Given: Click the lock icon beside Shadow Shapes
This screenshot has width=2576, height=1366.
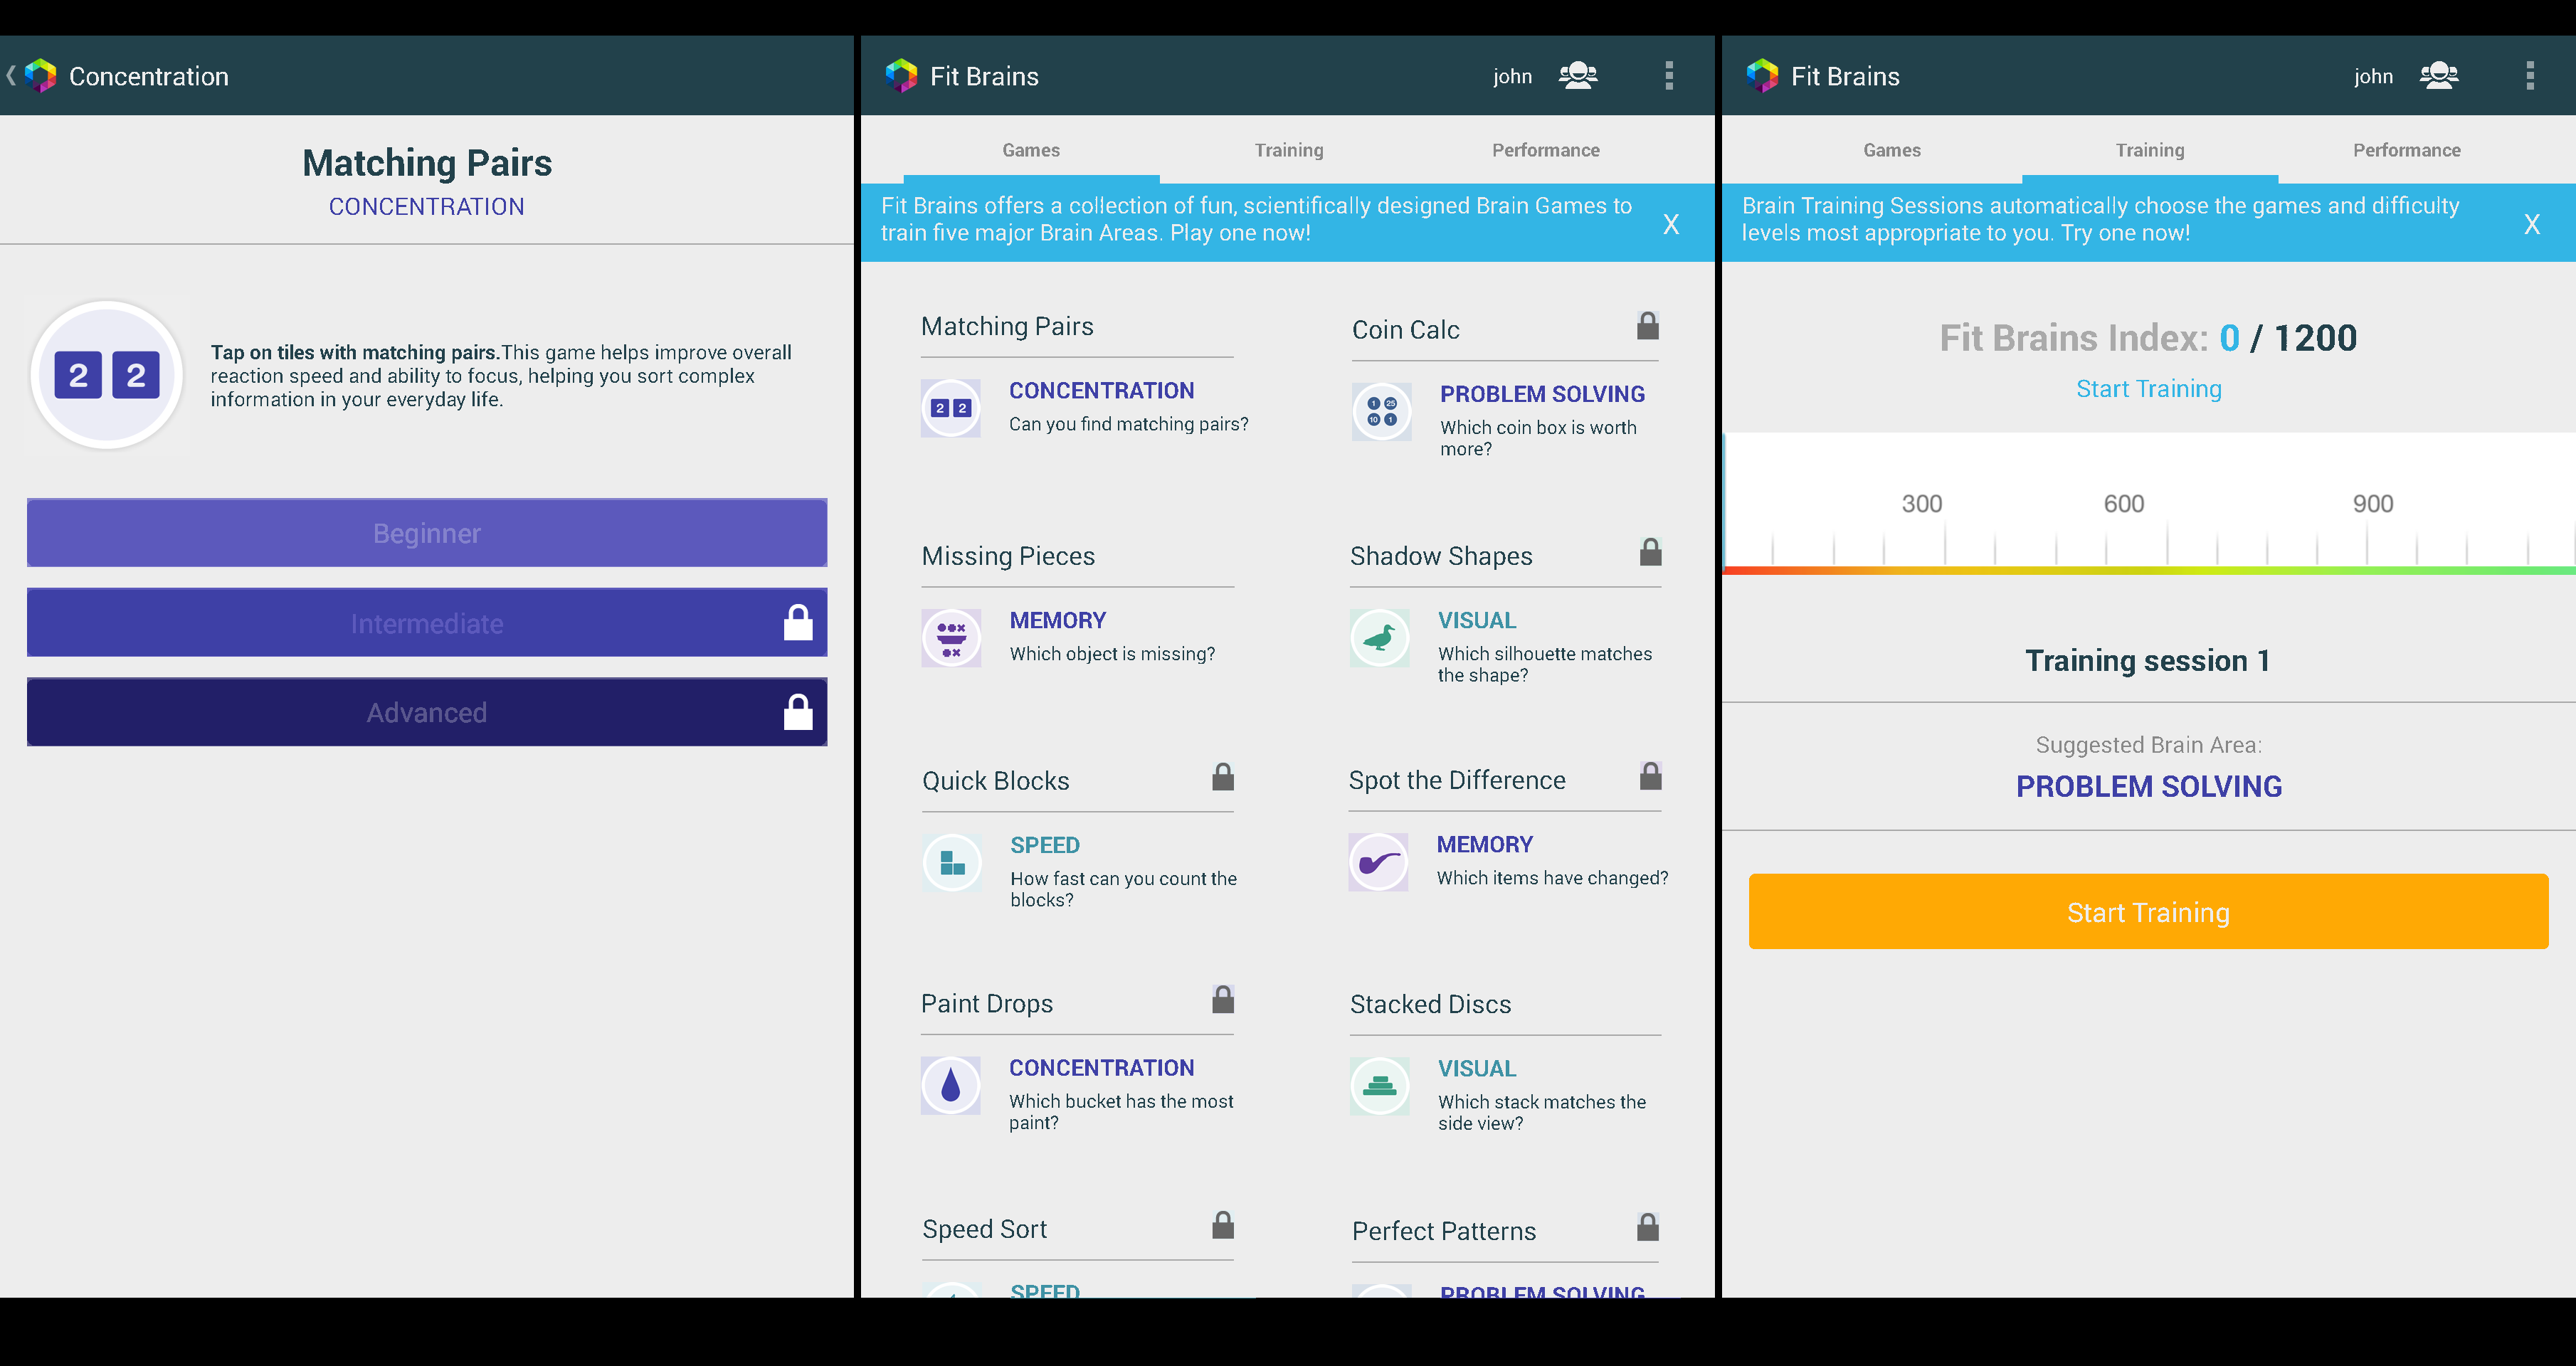Looking at the screenshot, I should pyautogui.click(x=1651, y=551).
